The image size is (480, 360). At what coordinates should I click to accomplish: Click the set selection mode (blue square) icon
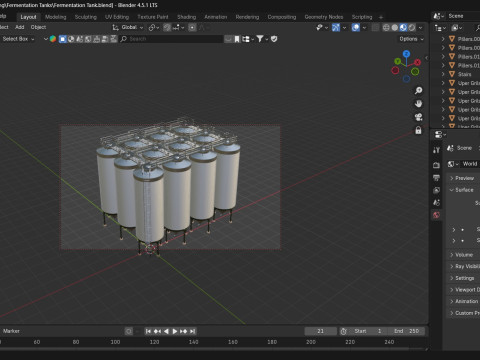point(62,39)
